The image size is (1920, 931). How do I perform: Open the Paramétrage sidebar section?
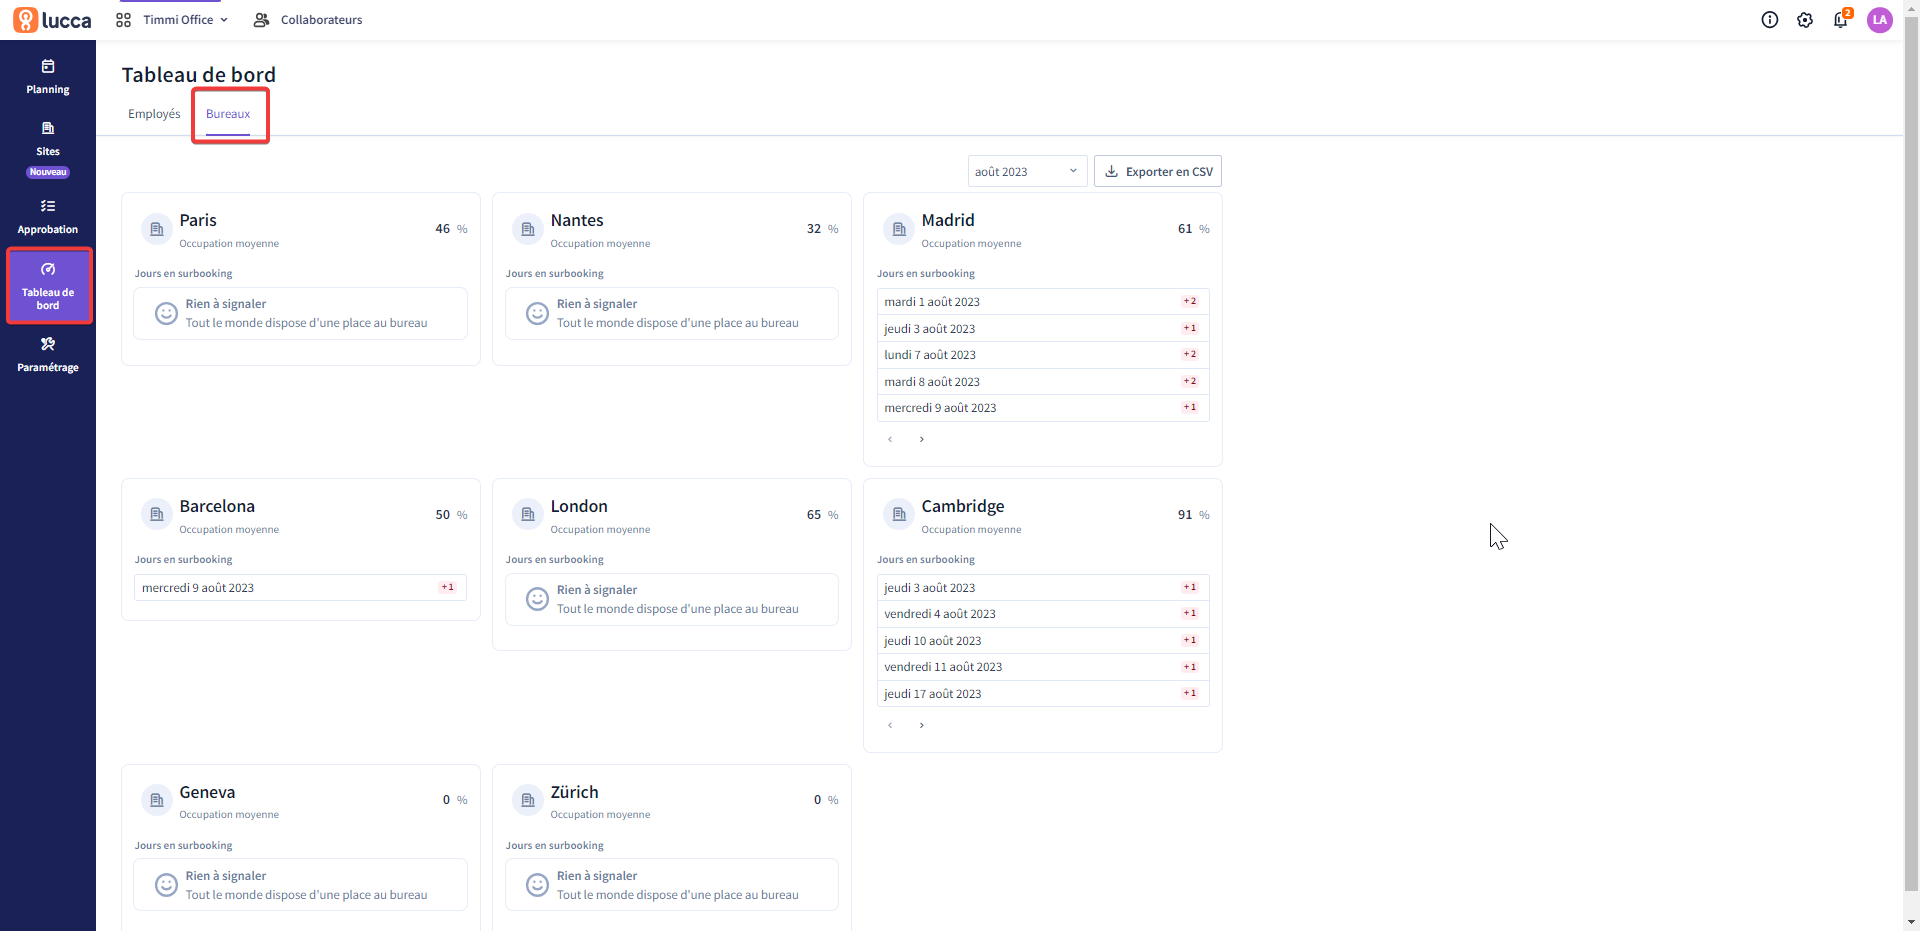pos(48,355)
